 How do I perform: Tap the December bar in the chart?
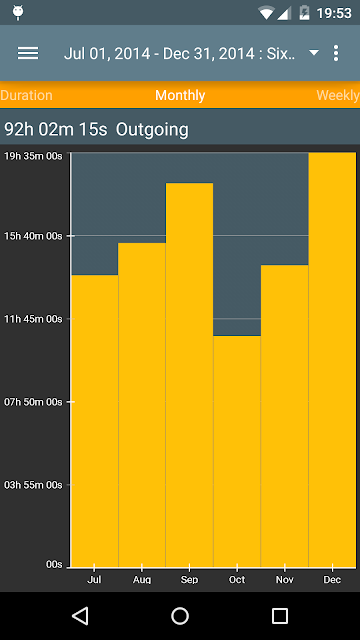pos(332,360)
